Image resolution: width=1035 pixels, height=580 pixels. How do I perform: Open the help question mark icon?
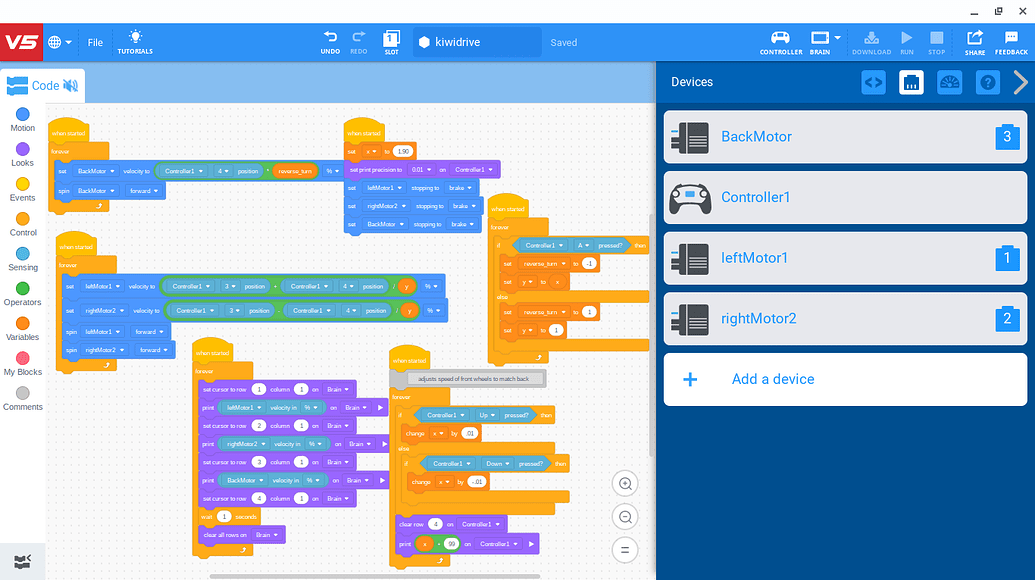click(987, 83)
